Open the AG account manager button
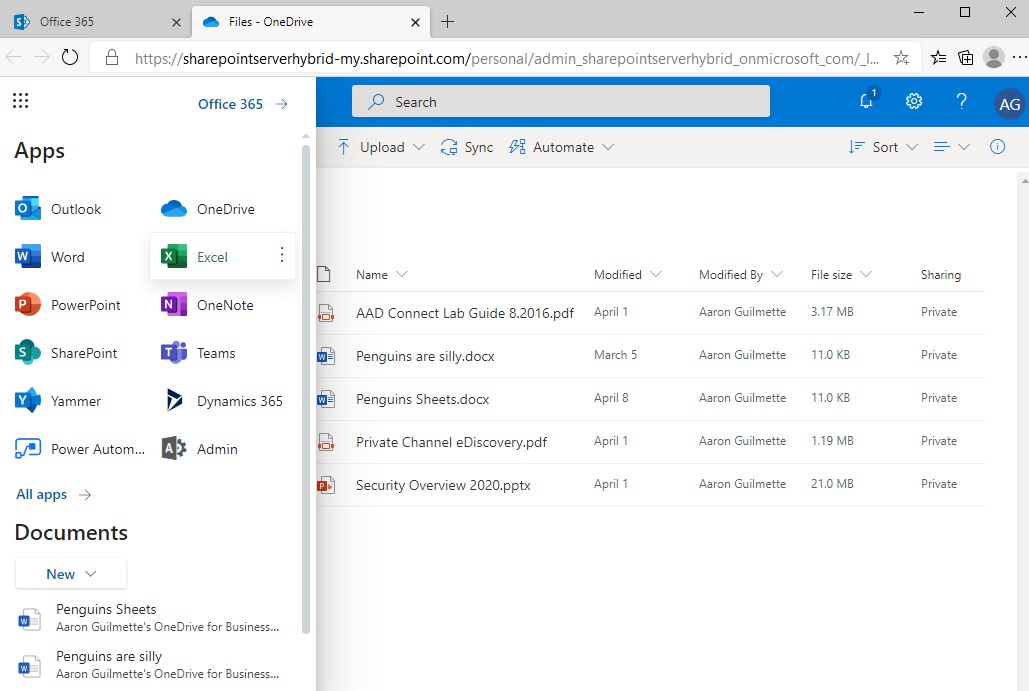Viewport: 1029px width, 691px height. (1009, 104)
